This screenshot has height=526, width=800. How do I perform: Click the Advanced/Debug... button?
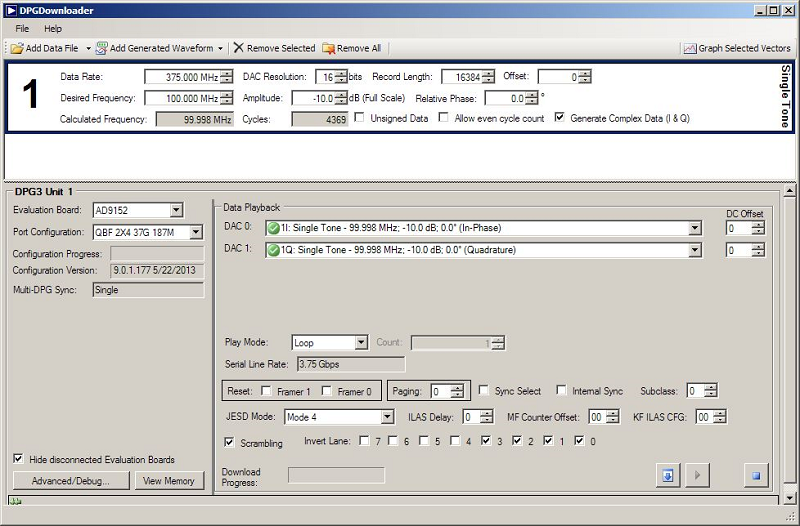click(x=70, y=481)
